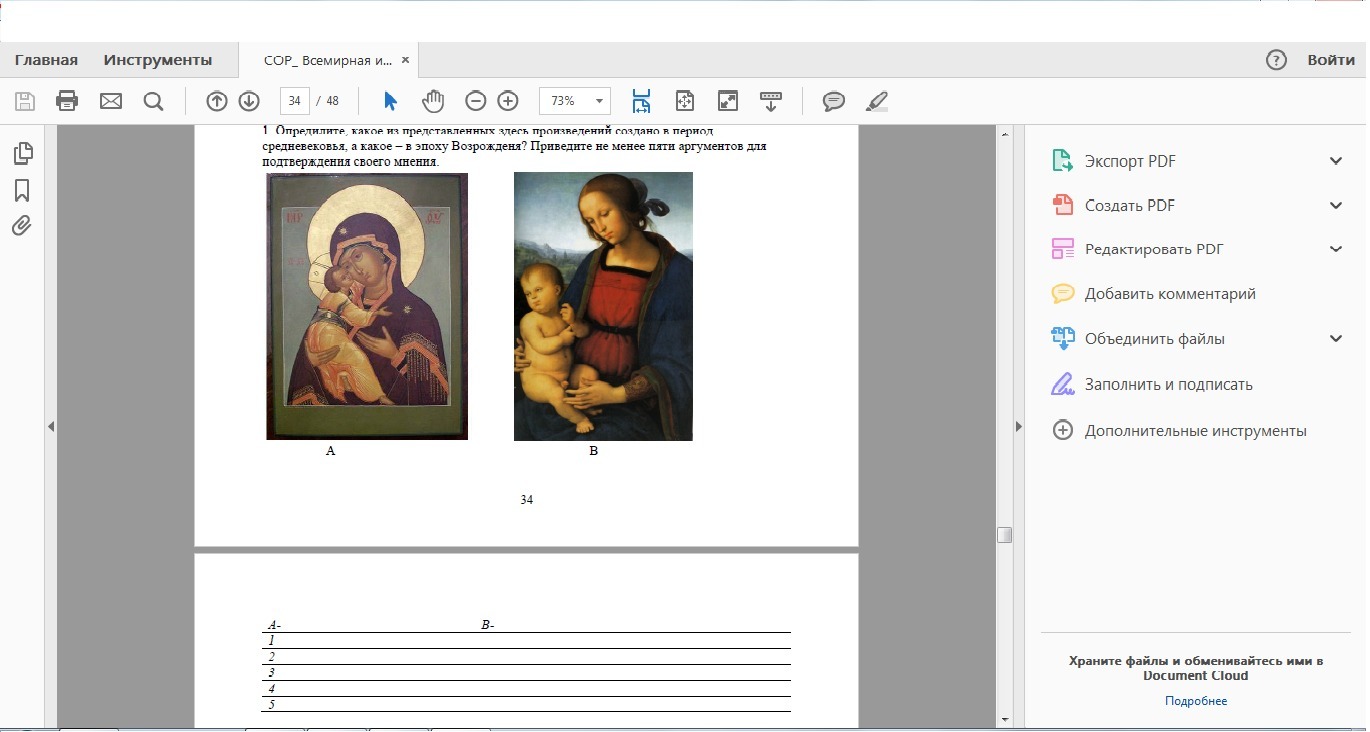The height and width of the screenshot is (732, 1370).
Task: Open the Add comment bubble tool
Action: [833, 101]
